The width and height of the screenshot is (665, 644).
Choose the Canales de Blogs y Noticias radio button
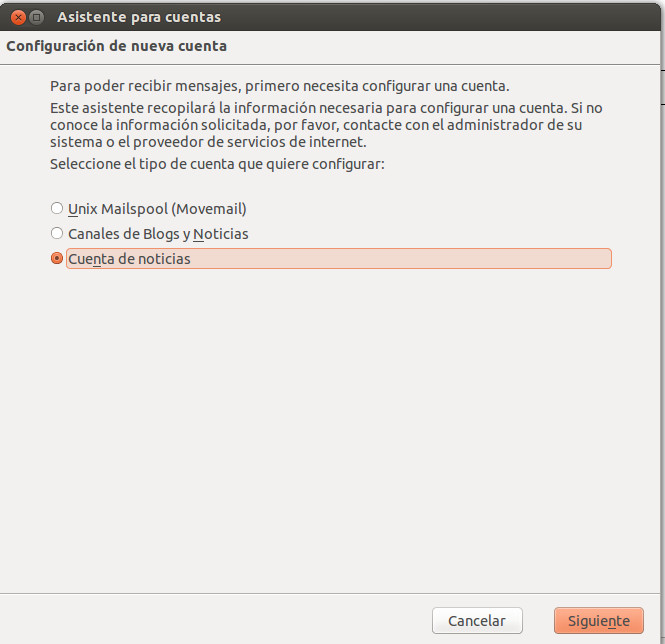(x=57, y=233)
